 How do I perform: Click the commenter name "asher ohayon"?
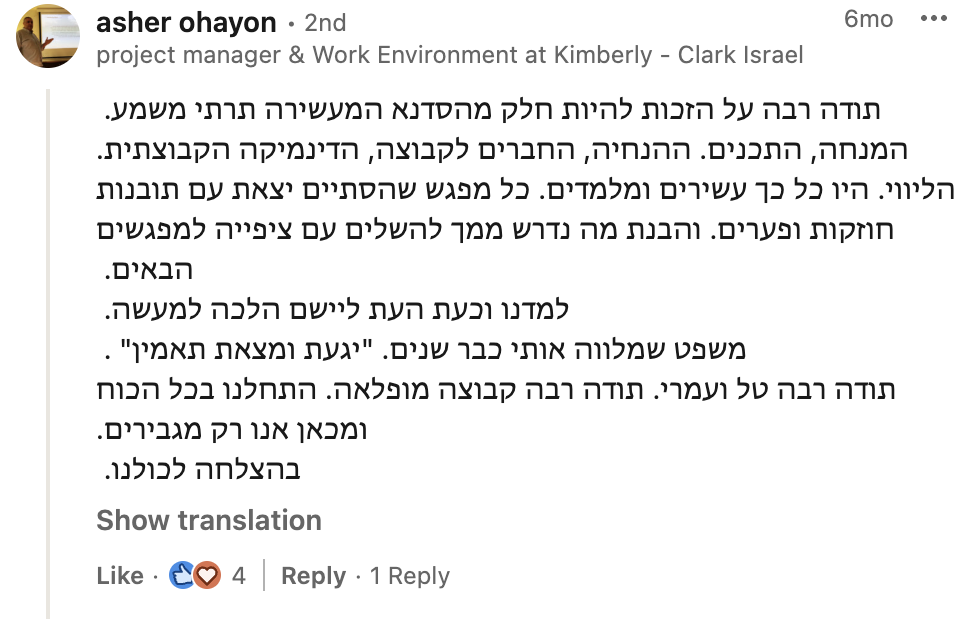[184, 22]
